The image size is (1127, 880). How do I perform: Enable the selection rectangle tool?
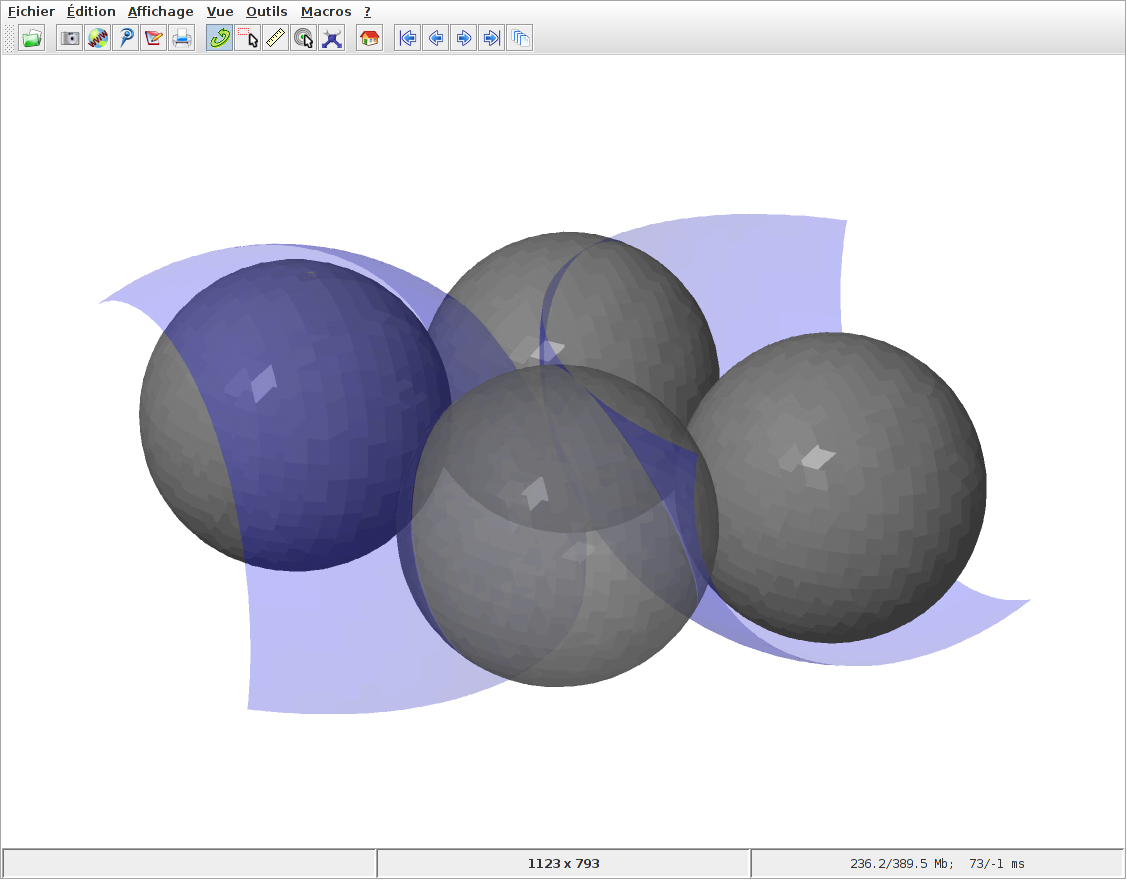(x=247, y=39)
